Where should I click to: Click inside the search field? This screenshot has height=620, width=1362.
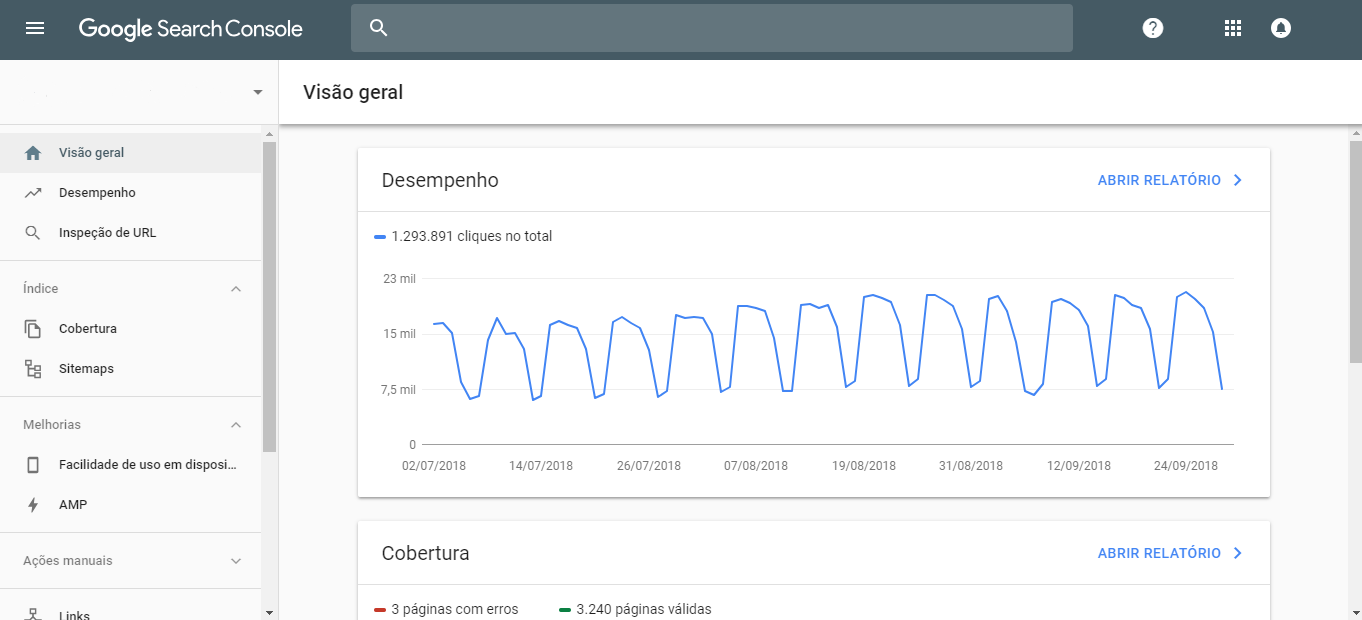710,28
